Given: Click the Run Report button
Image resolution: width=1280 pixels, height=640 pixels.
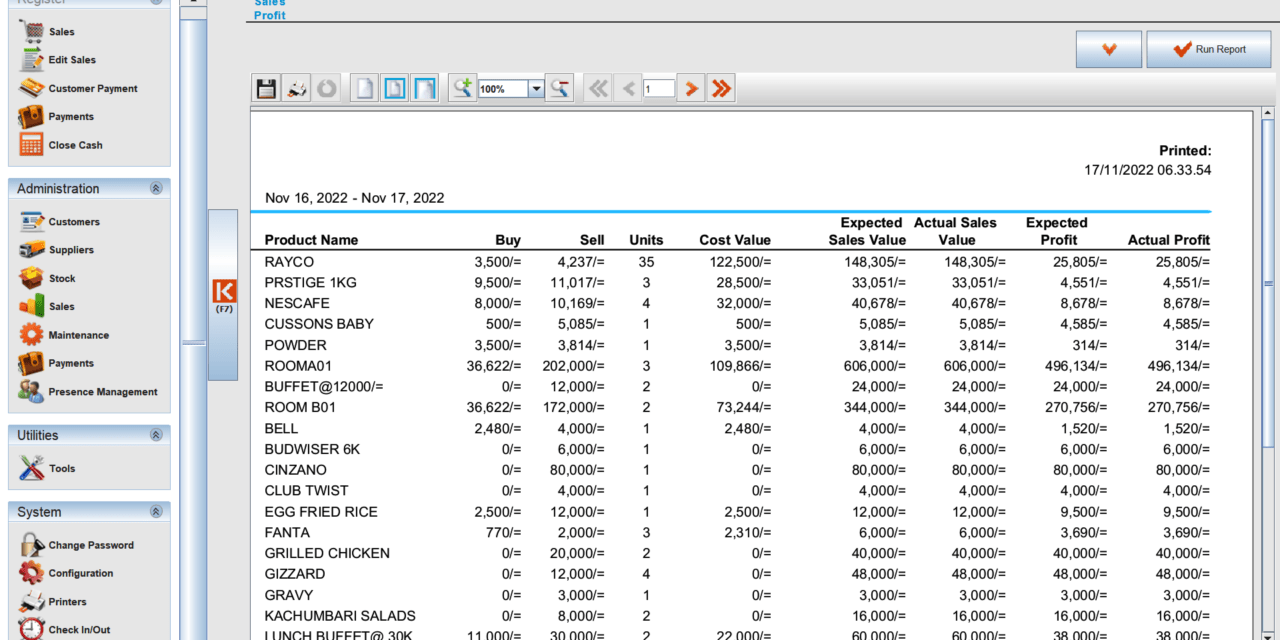Looking at the screenshot, I should [x=1208, y=49].
